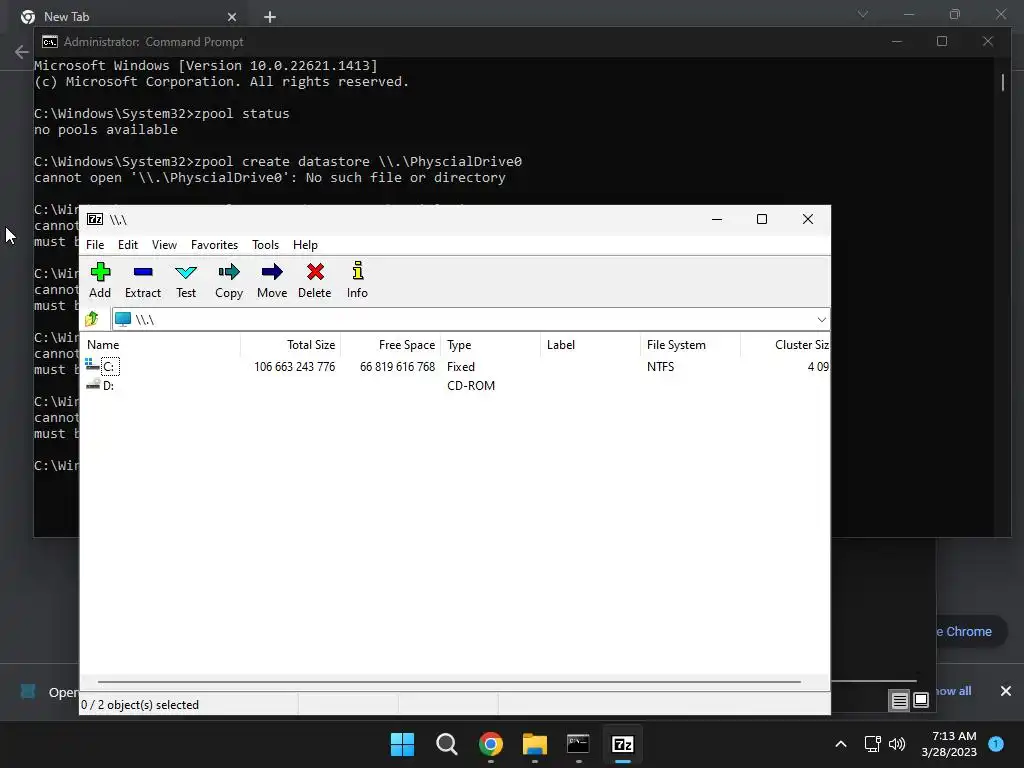1024x768 pixels.
Task: Click the Copy toolbar button
Action: (x=229, y=281)
